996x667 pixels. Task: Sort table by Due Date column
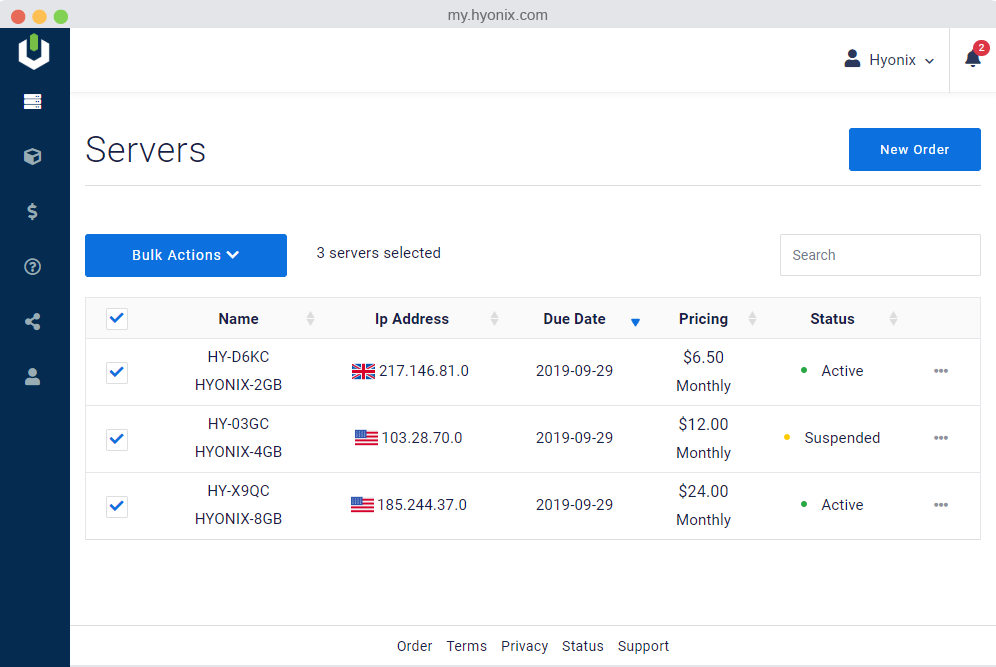coord(575,319)
